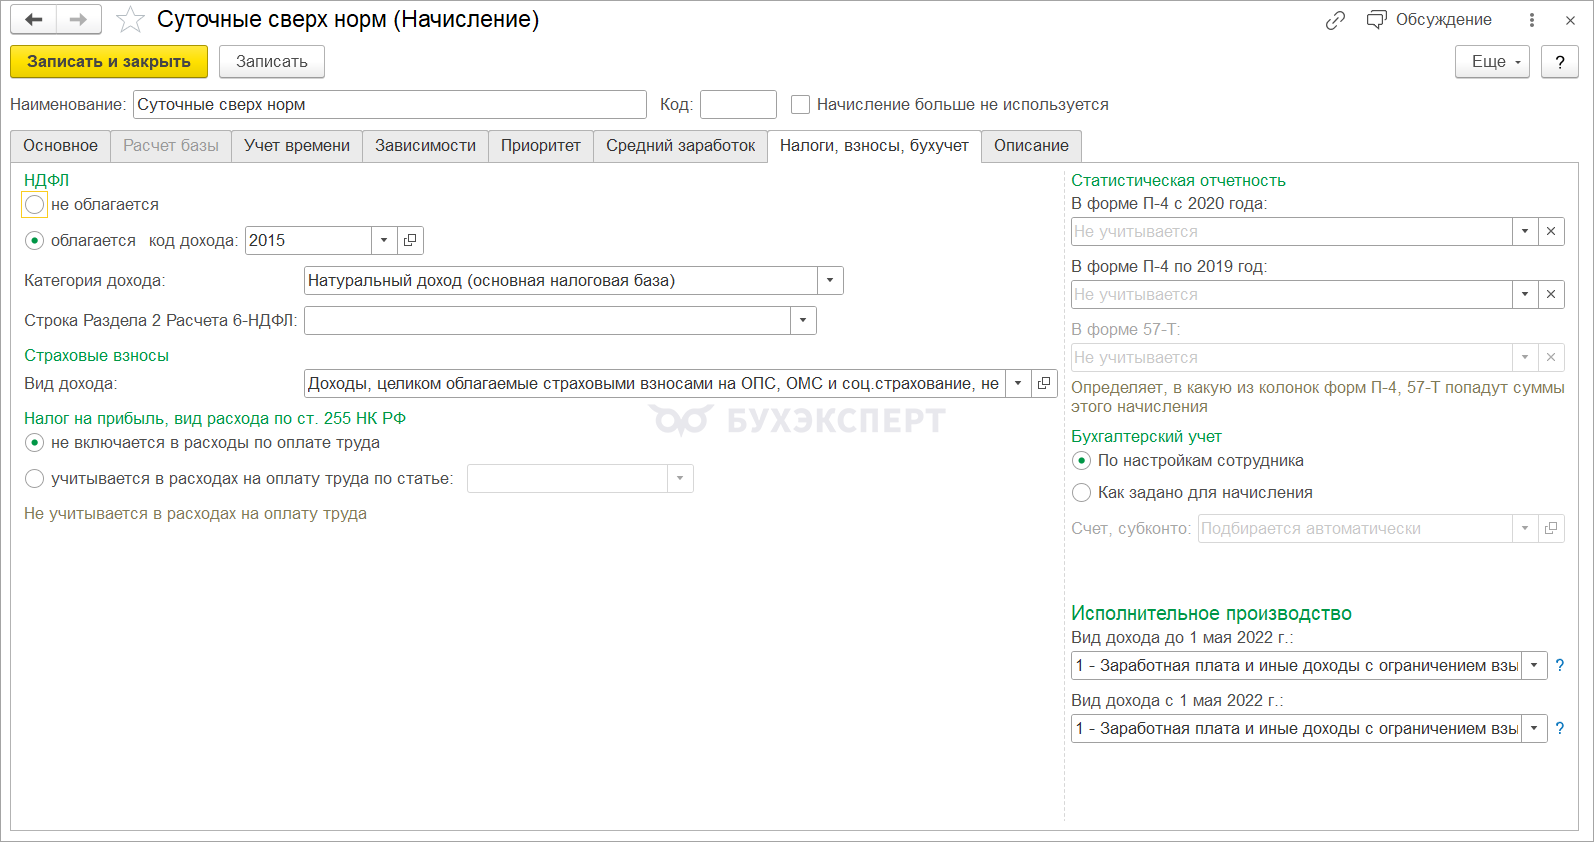Add form to favorites with star icon

pos(130,20)
